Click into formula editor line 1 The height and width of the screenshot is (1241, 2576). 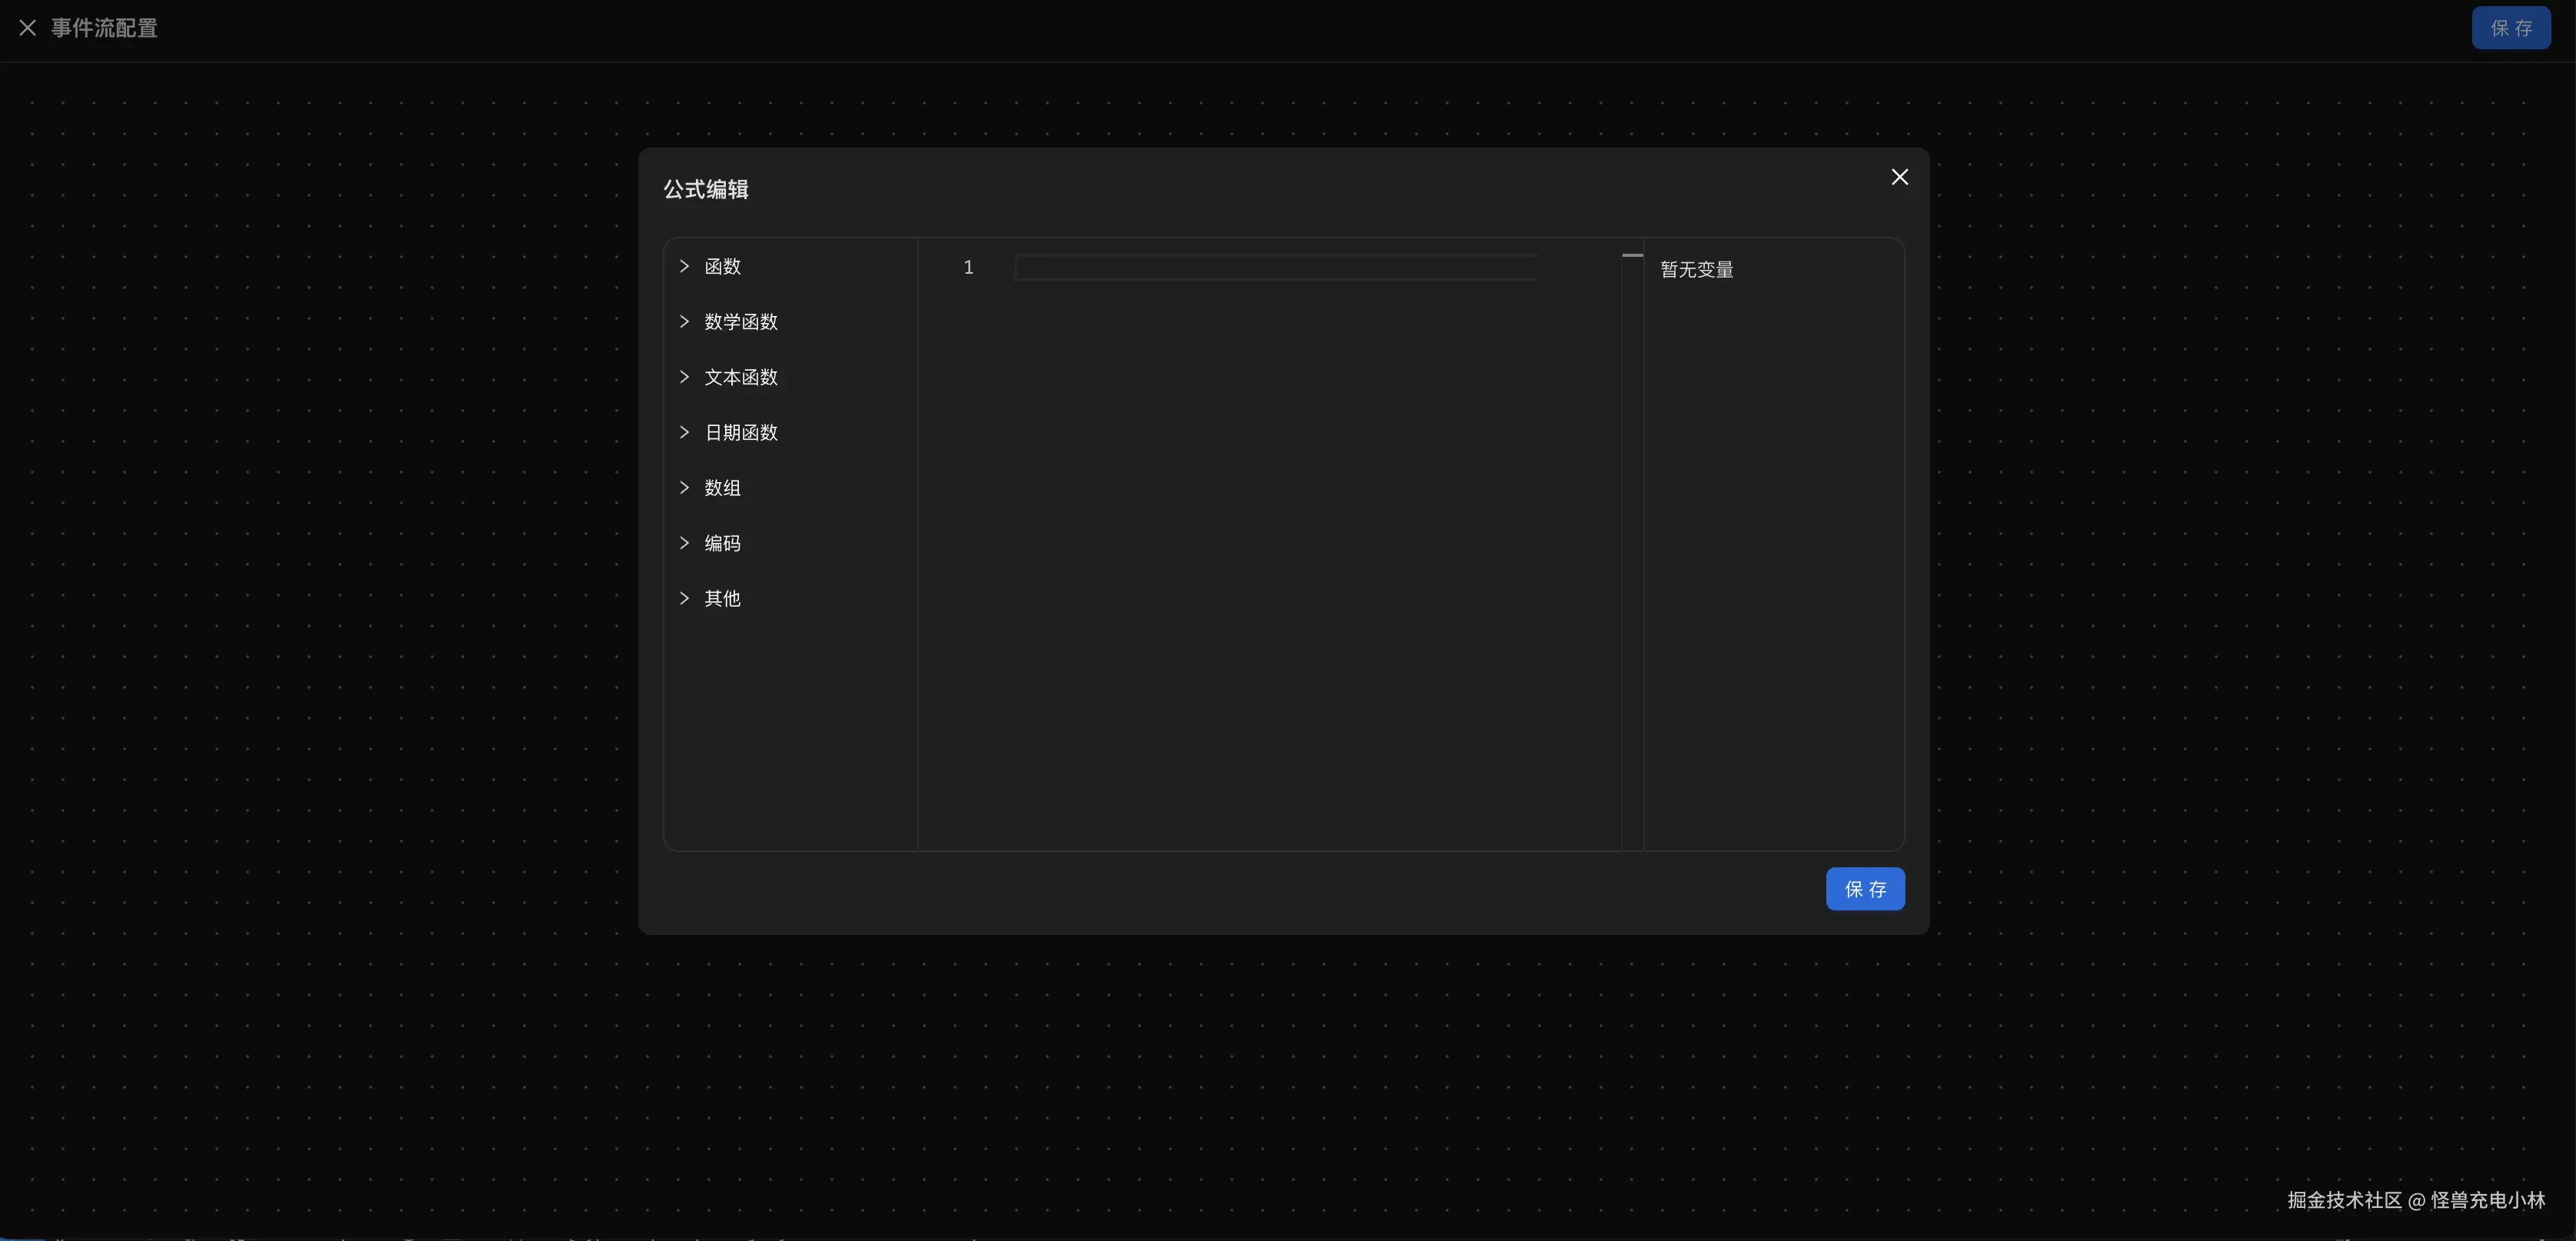tap(1275, 267)
